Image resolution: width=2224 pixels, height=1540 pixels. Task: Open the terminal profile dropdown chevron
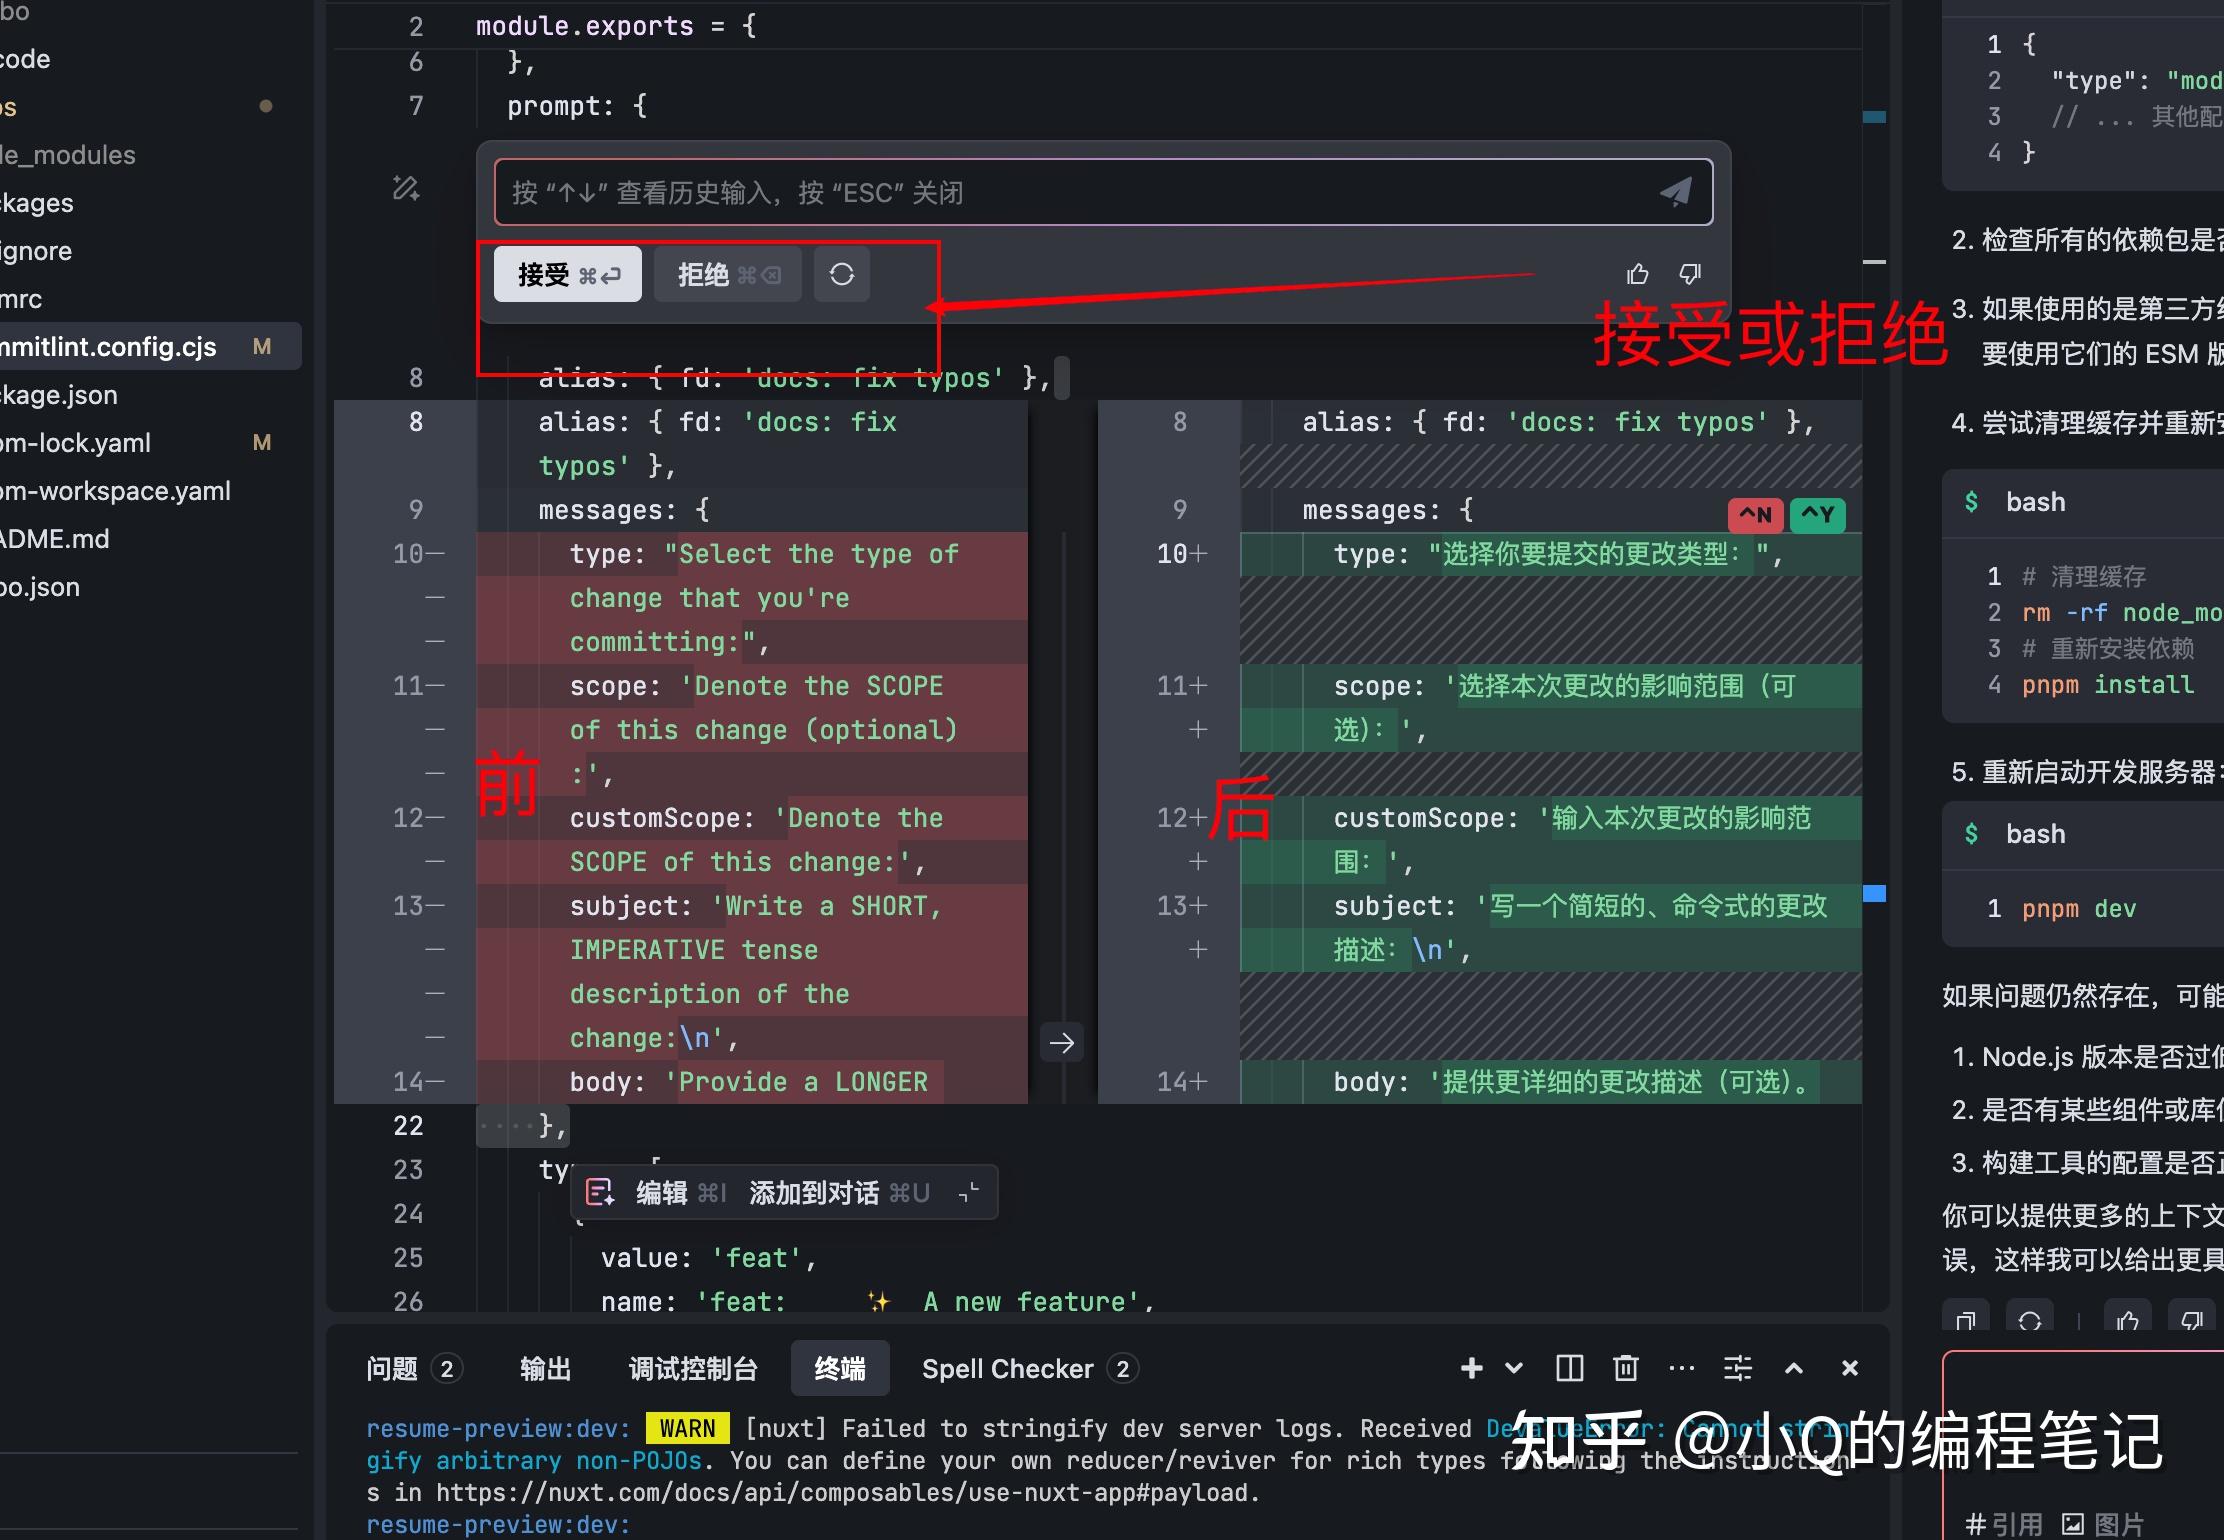[x=1512, y=1368]
